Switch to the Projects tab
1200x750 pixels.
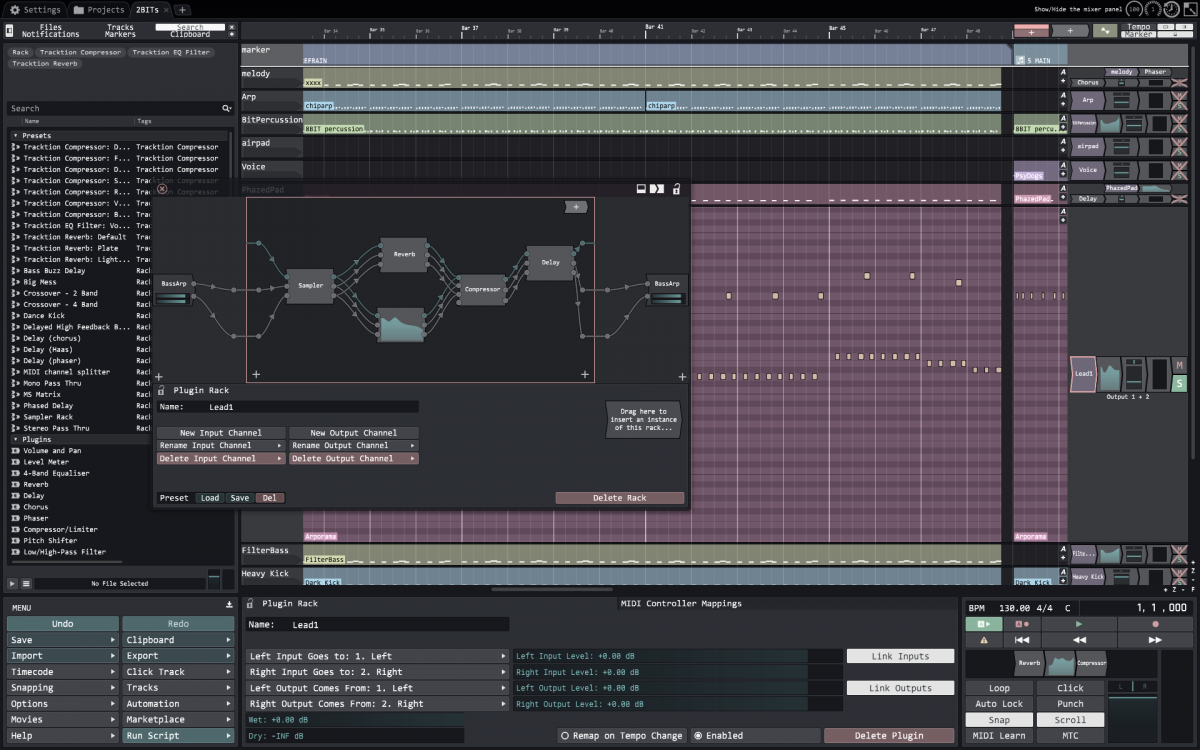click(x=99, y=9)
